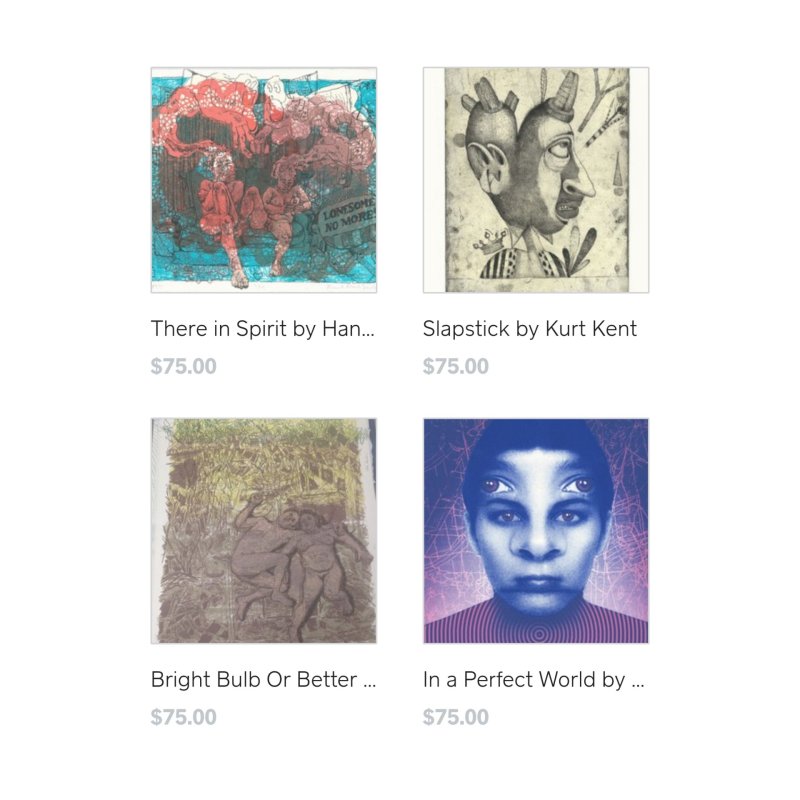This screenshot has width=800, height=800.
Task: Click the 'Slapstick by Kurt Kent' title
Action: point(530,329)
